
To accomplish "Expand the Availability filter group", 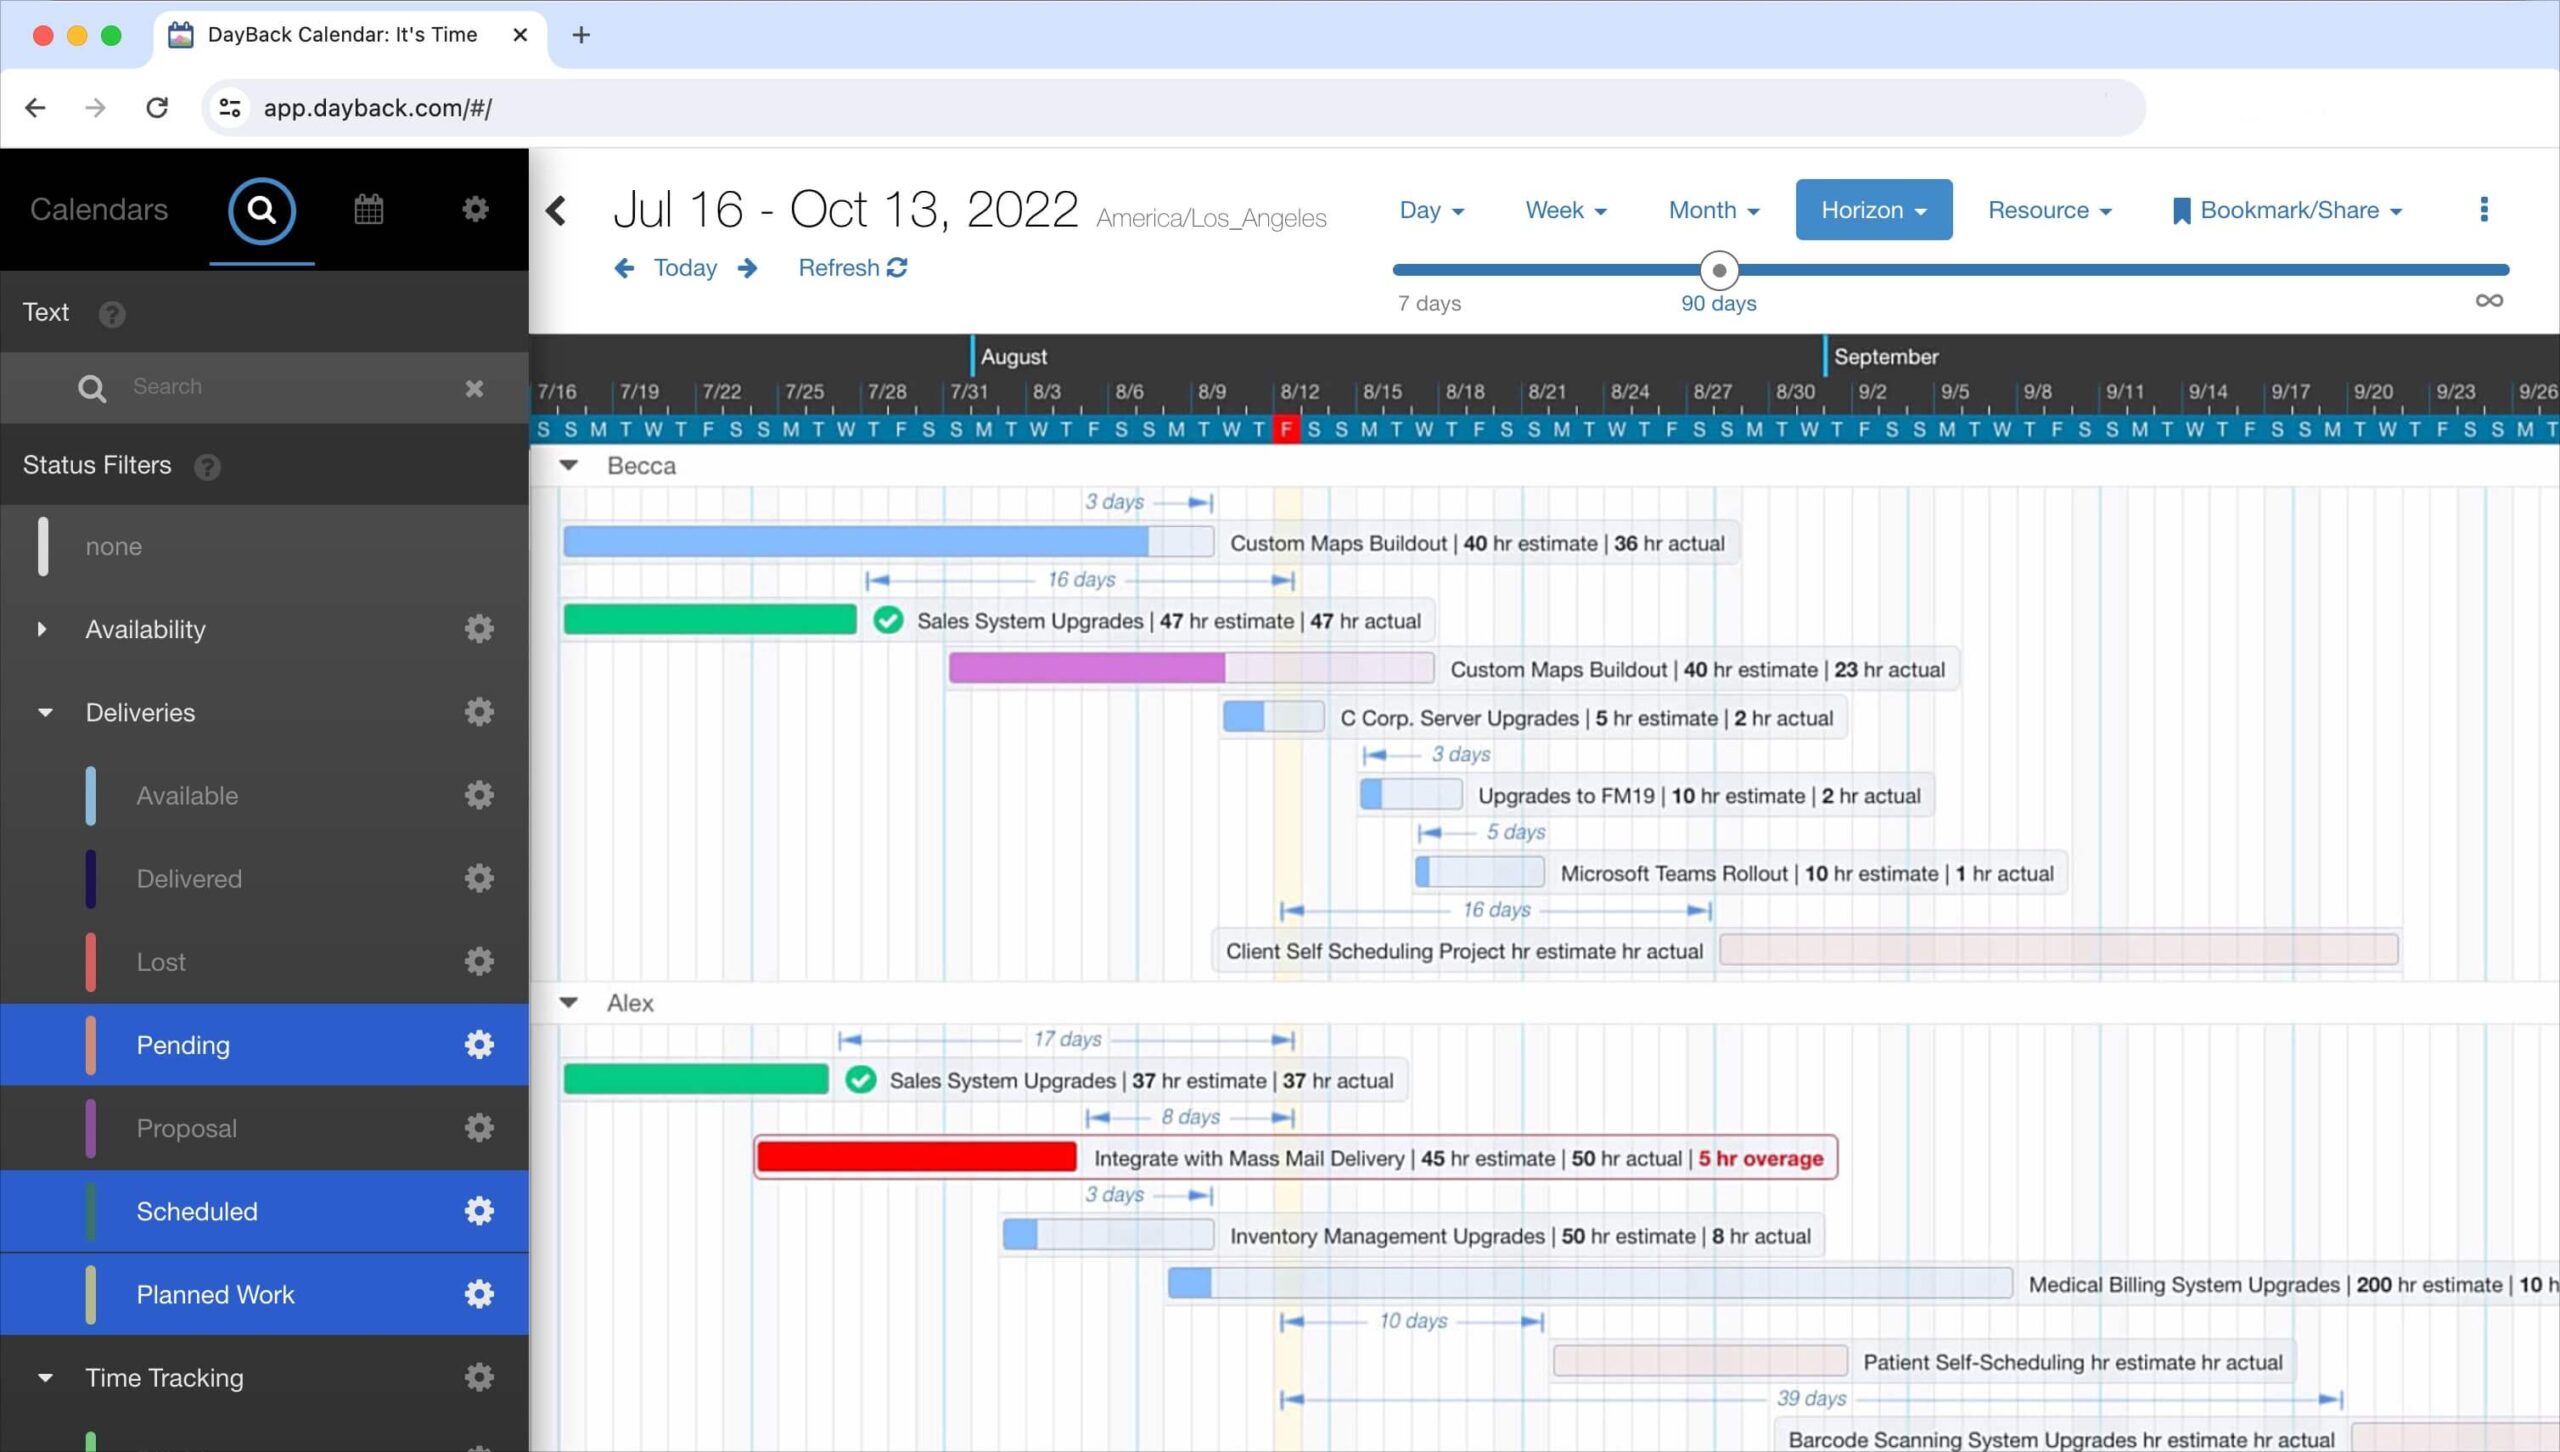I will 42,629.
